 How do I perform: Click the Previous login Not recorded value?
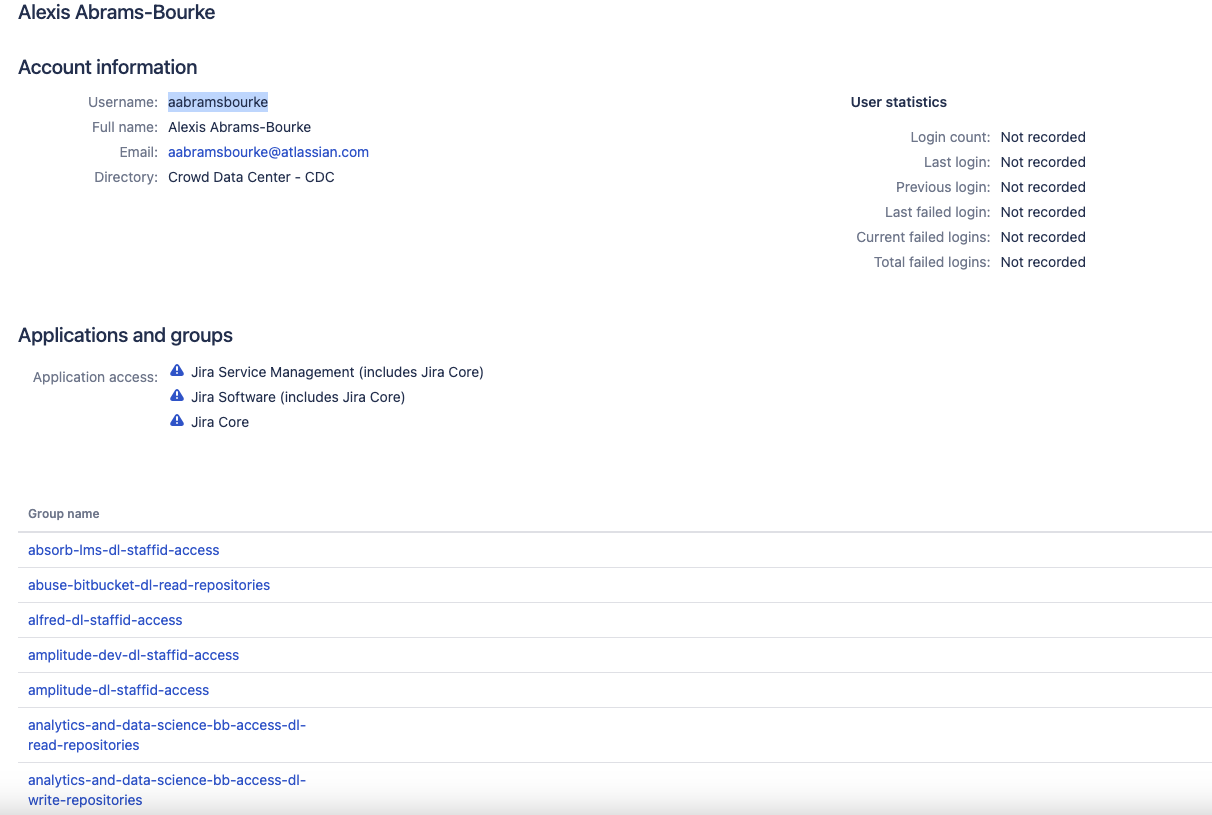coord(1043,187)
